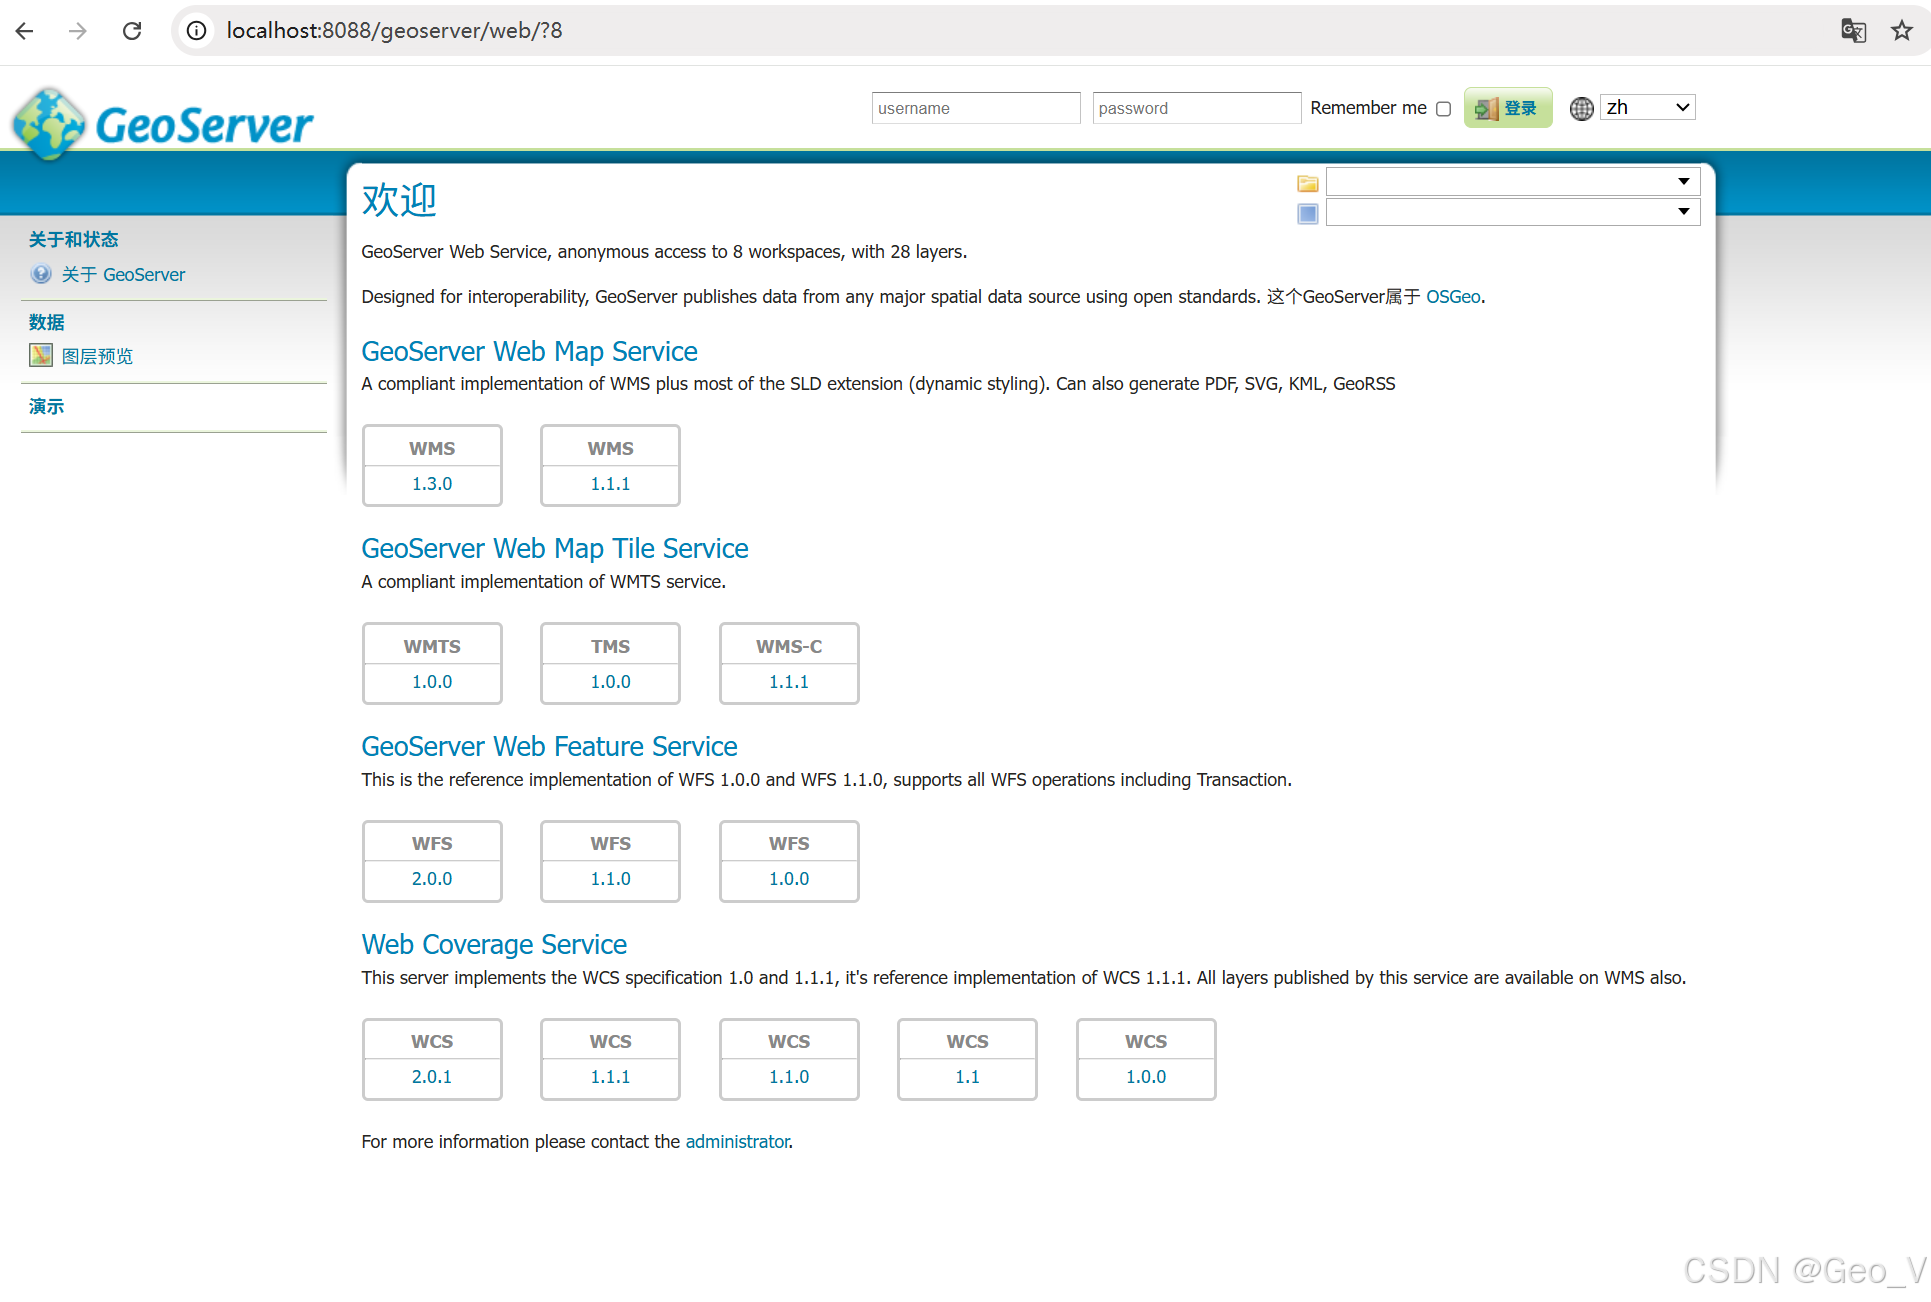This screenshot has height=1302, width=1931.
Task: Click into the username field
Action: [975, 108]
